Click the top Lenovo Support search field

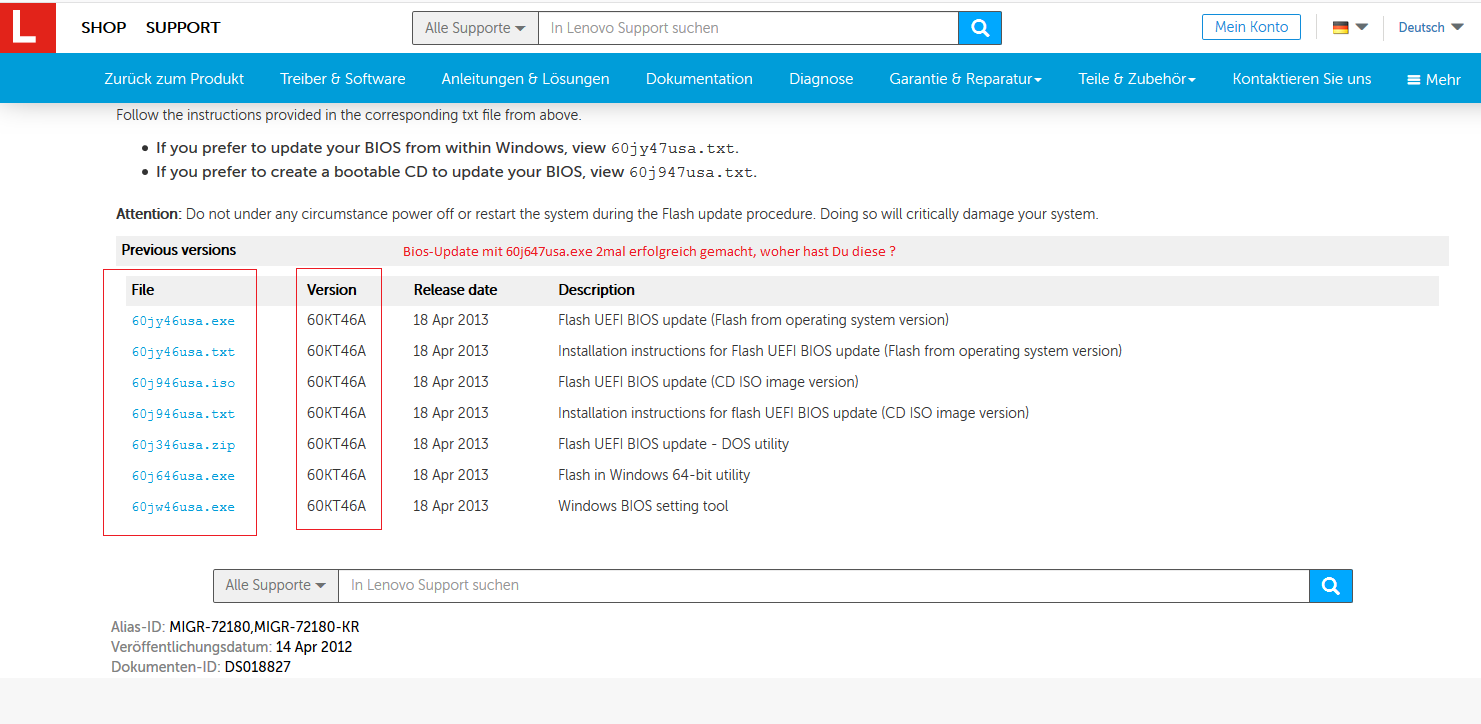(748, 28)
